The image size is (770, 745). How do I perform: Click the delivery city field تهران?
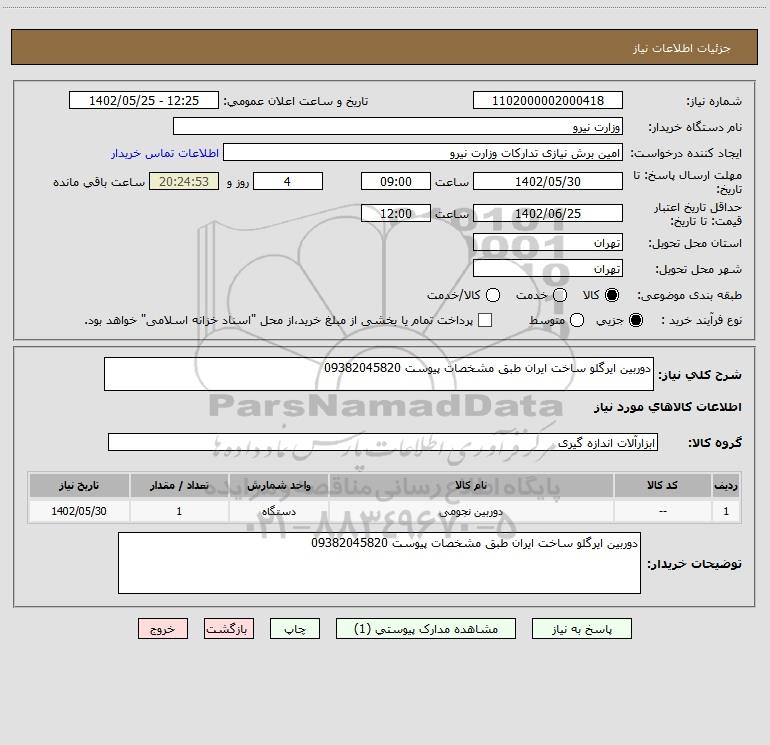[x=548, y=268]
